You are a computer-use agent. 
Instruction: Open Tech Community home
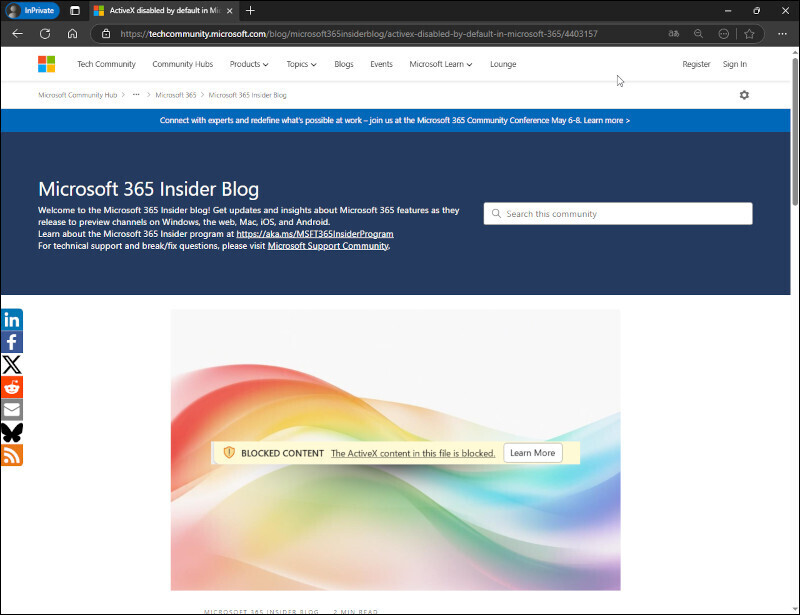[x=107, y=64]
